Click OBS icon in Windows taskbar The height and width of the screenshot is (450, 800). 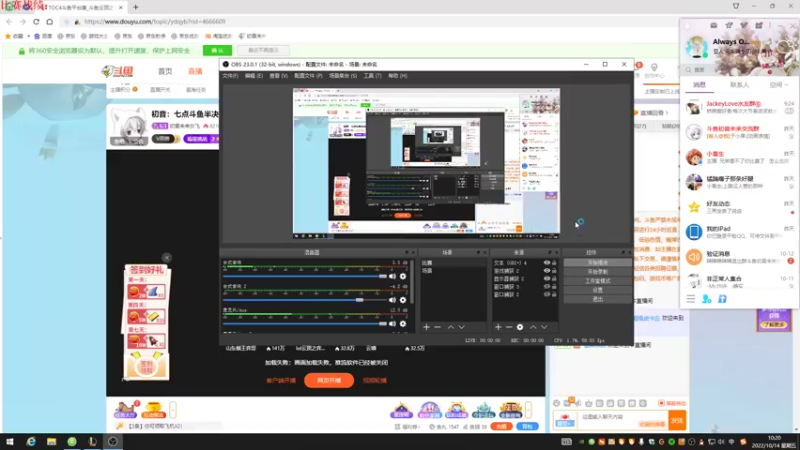[x=113, y=441]
